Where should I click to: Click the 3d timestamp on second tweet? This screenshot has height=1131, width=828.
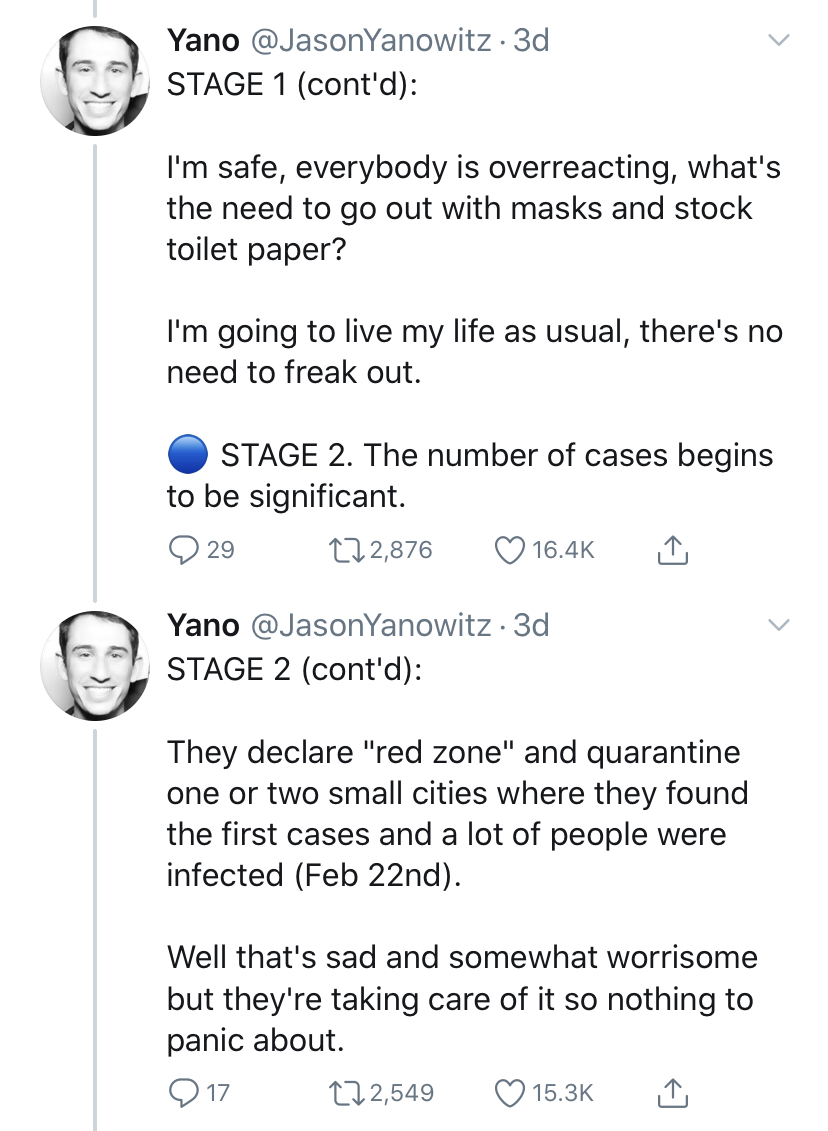tap(531, 625)
